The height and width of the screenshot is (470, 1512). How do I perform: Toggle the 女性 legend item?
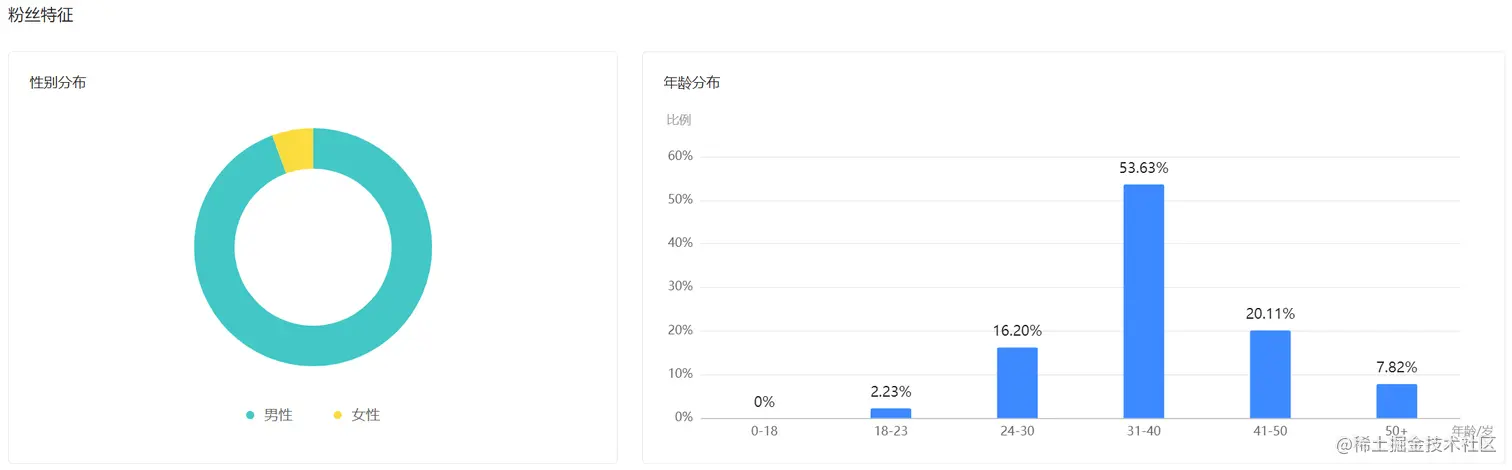357,415
